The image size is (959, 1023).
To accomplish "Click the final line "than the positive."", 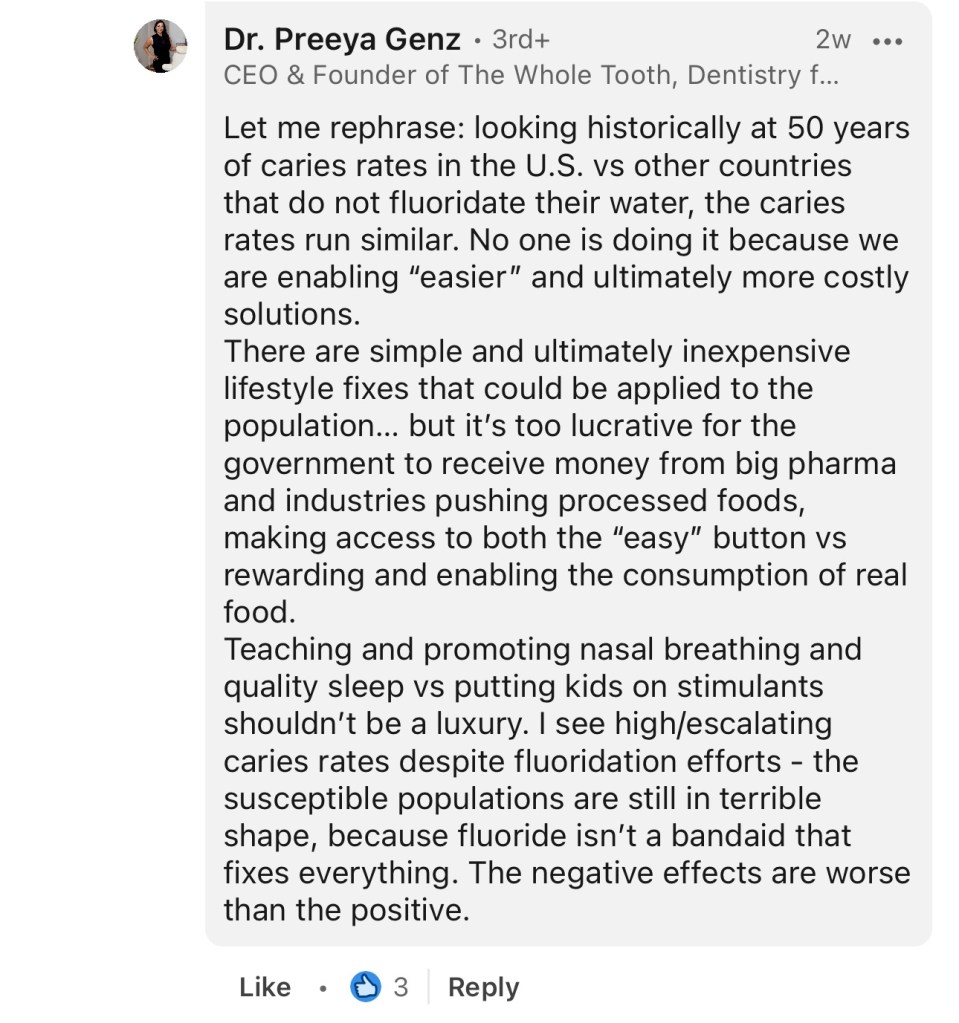I will pyautogui.click(x=346, y=910).
